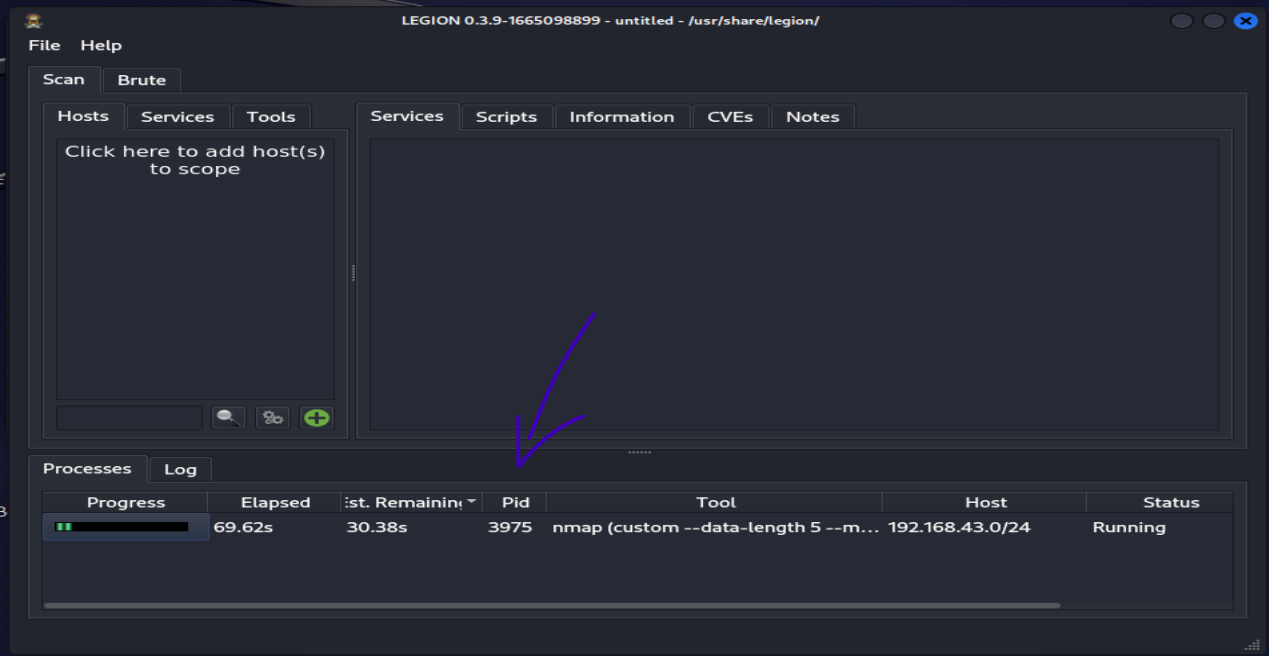The image size is (1269, 656).
Task: Click the horizontal splitter handle above Processes
Action: (x=639, y=452)
